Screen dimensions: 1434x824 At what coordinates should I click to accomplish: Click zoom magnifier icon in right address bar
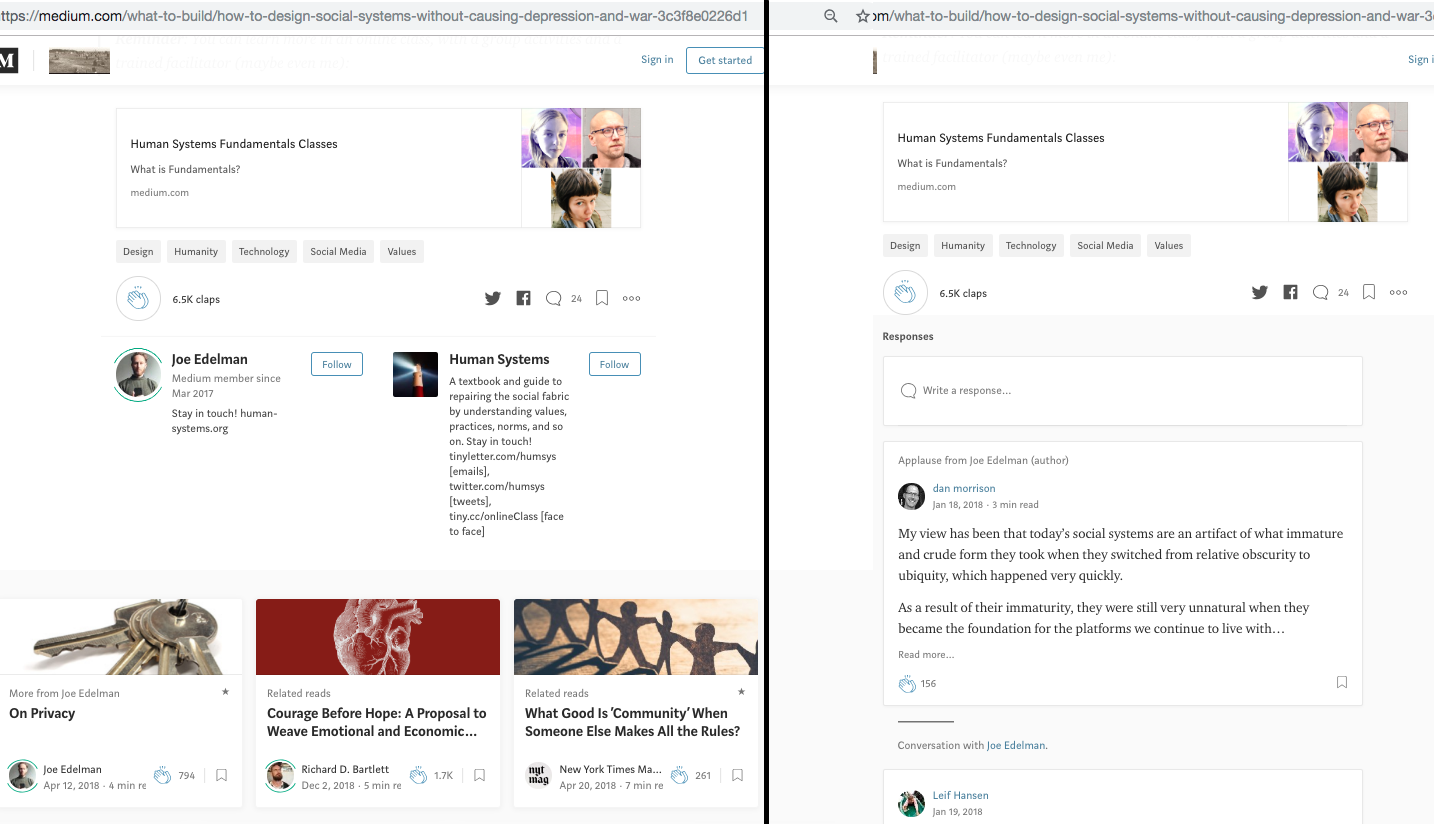831,16
